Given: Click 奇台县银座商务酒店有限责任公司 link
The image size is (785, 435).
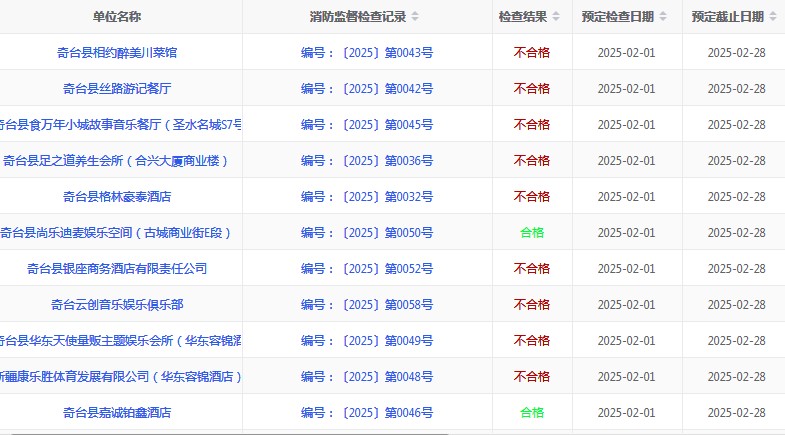Looking at the screenshot, I should pyautogui.click(x=117, y=268).
